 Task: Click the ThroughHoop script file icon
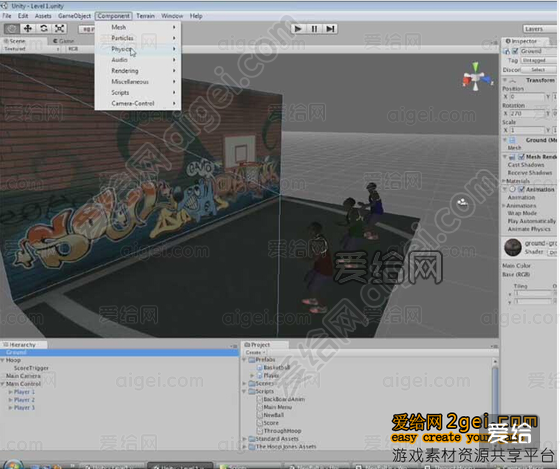point(260,431)
